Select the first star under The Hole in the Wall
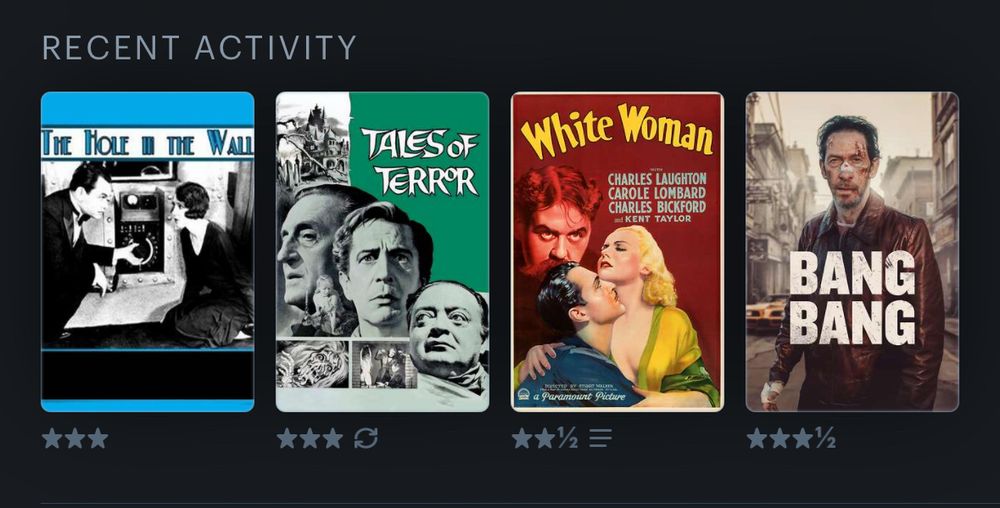The width and height of the screenshot is (1000, 508). coord(52,438)
